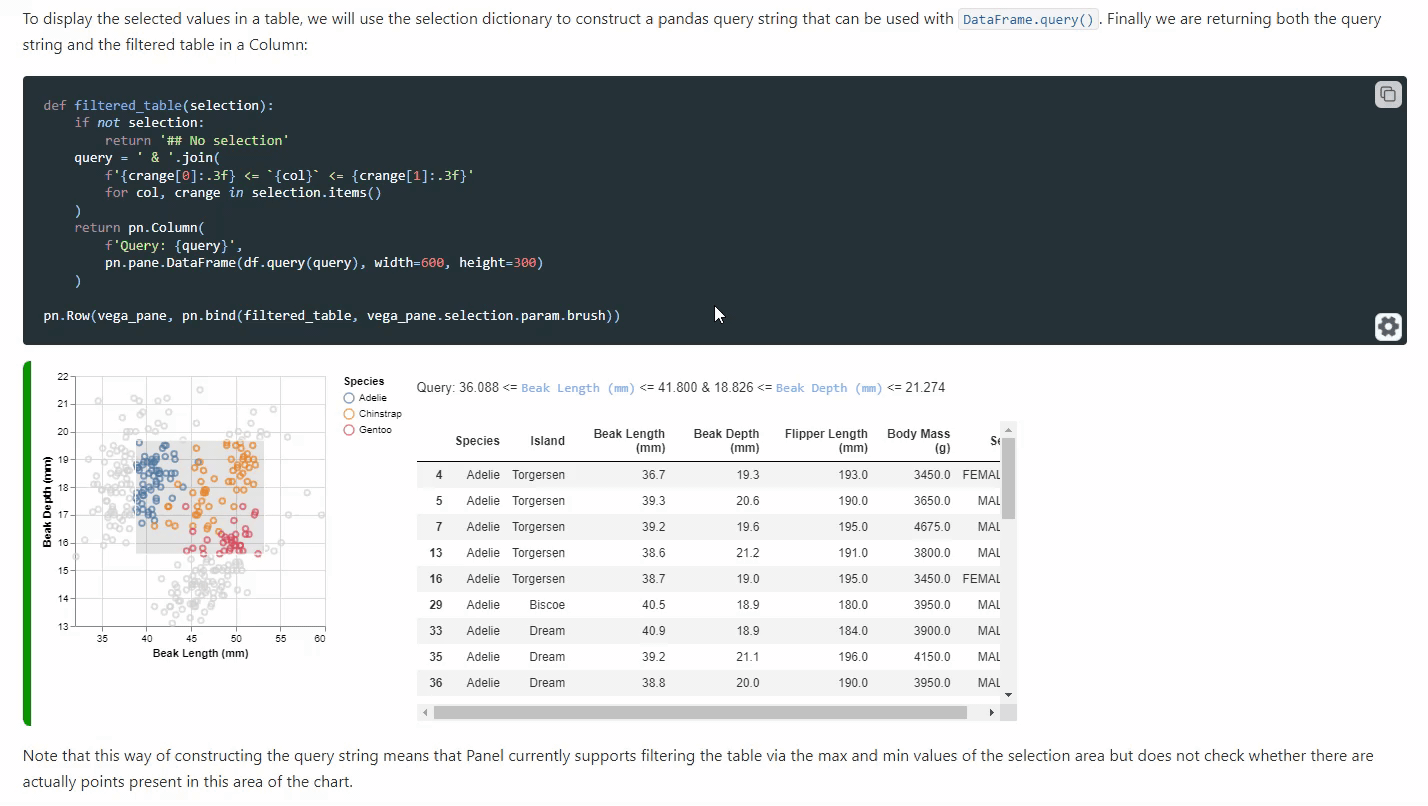Click the table's horizontal scrollbar thumb

[700, 712]
